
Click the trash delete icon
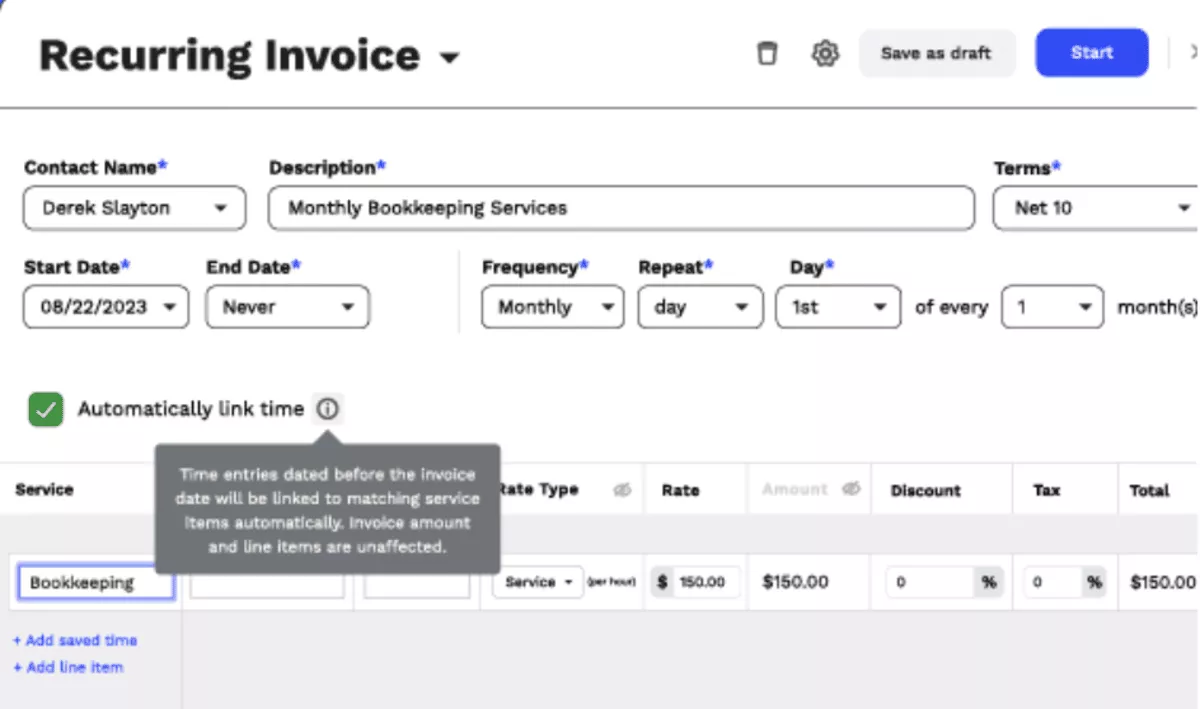(767, 53)
